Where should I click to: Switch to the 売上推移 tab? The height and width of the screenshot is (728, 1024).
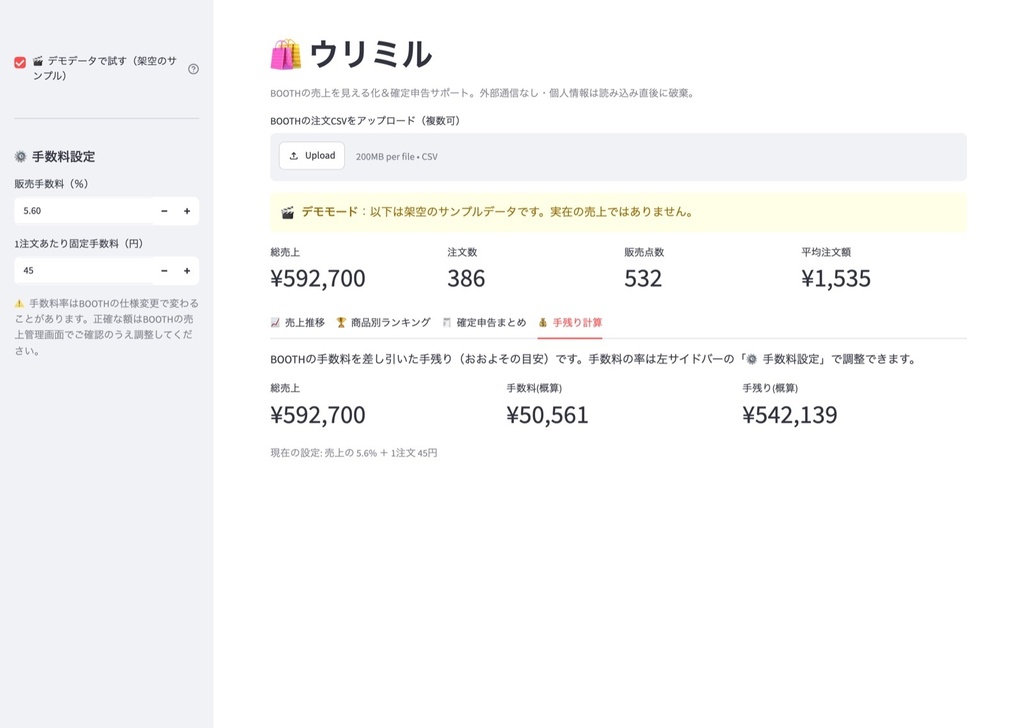point(298,323)
